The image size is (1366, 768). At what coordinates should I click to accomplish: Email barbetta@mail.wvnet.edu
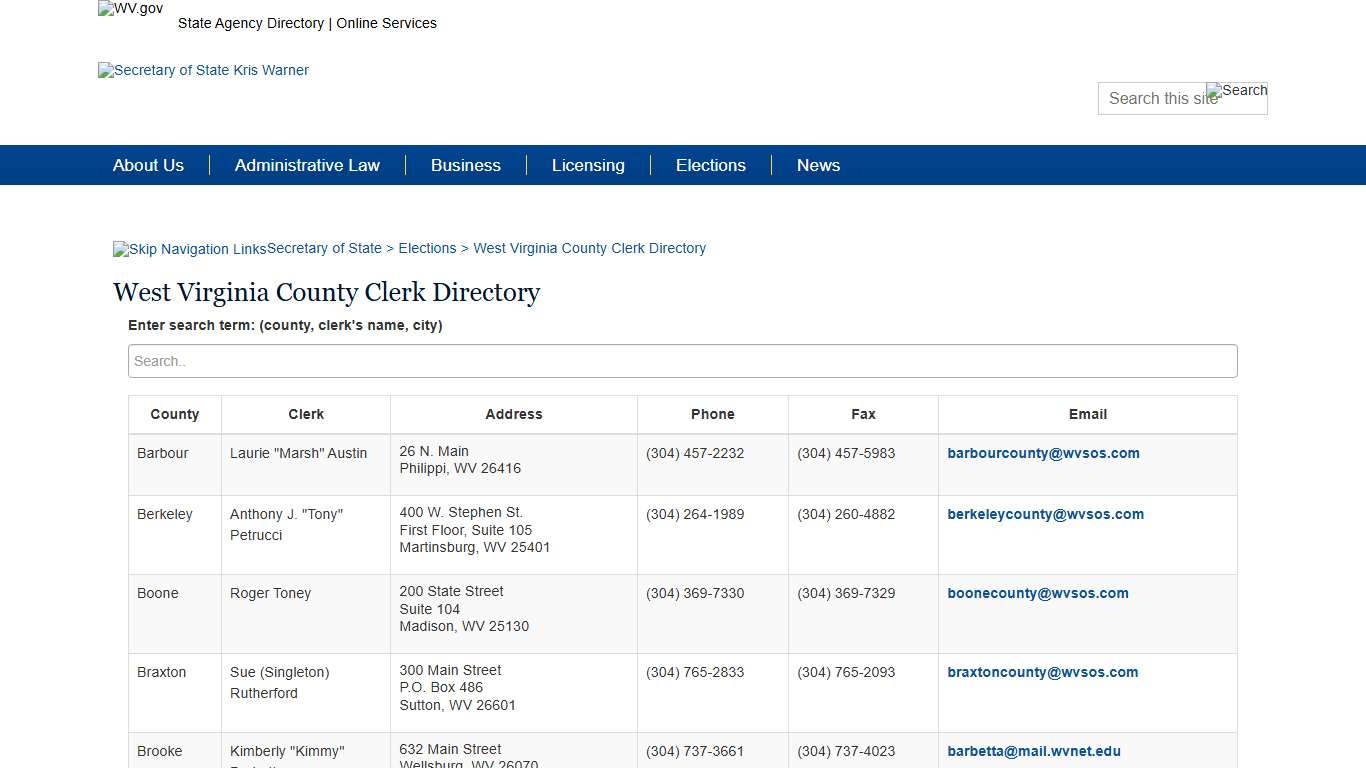1034,751
